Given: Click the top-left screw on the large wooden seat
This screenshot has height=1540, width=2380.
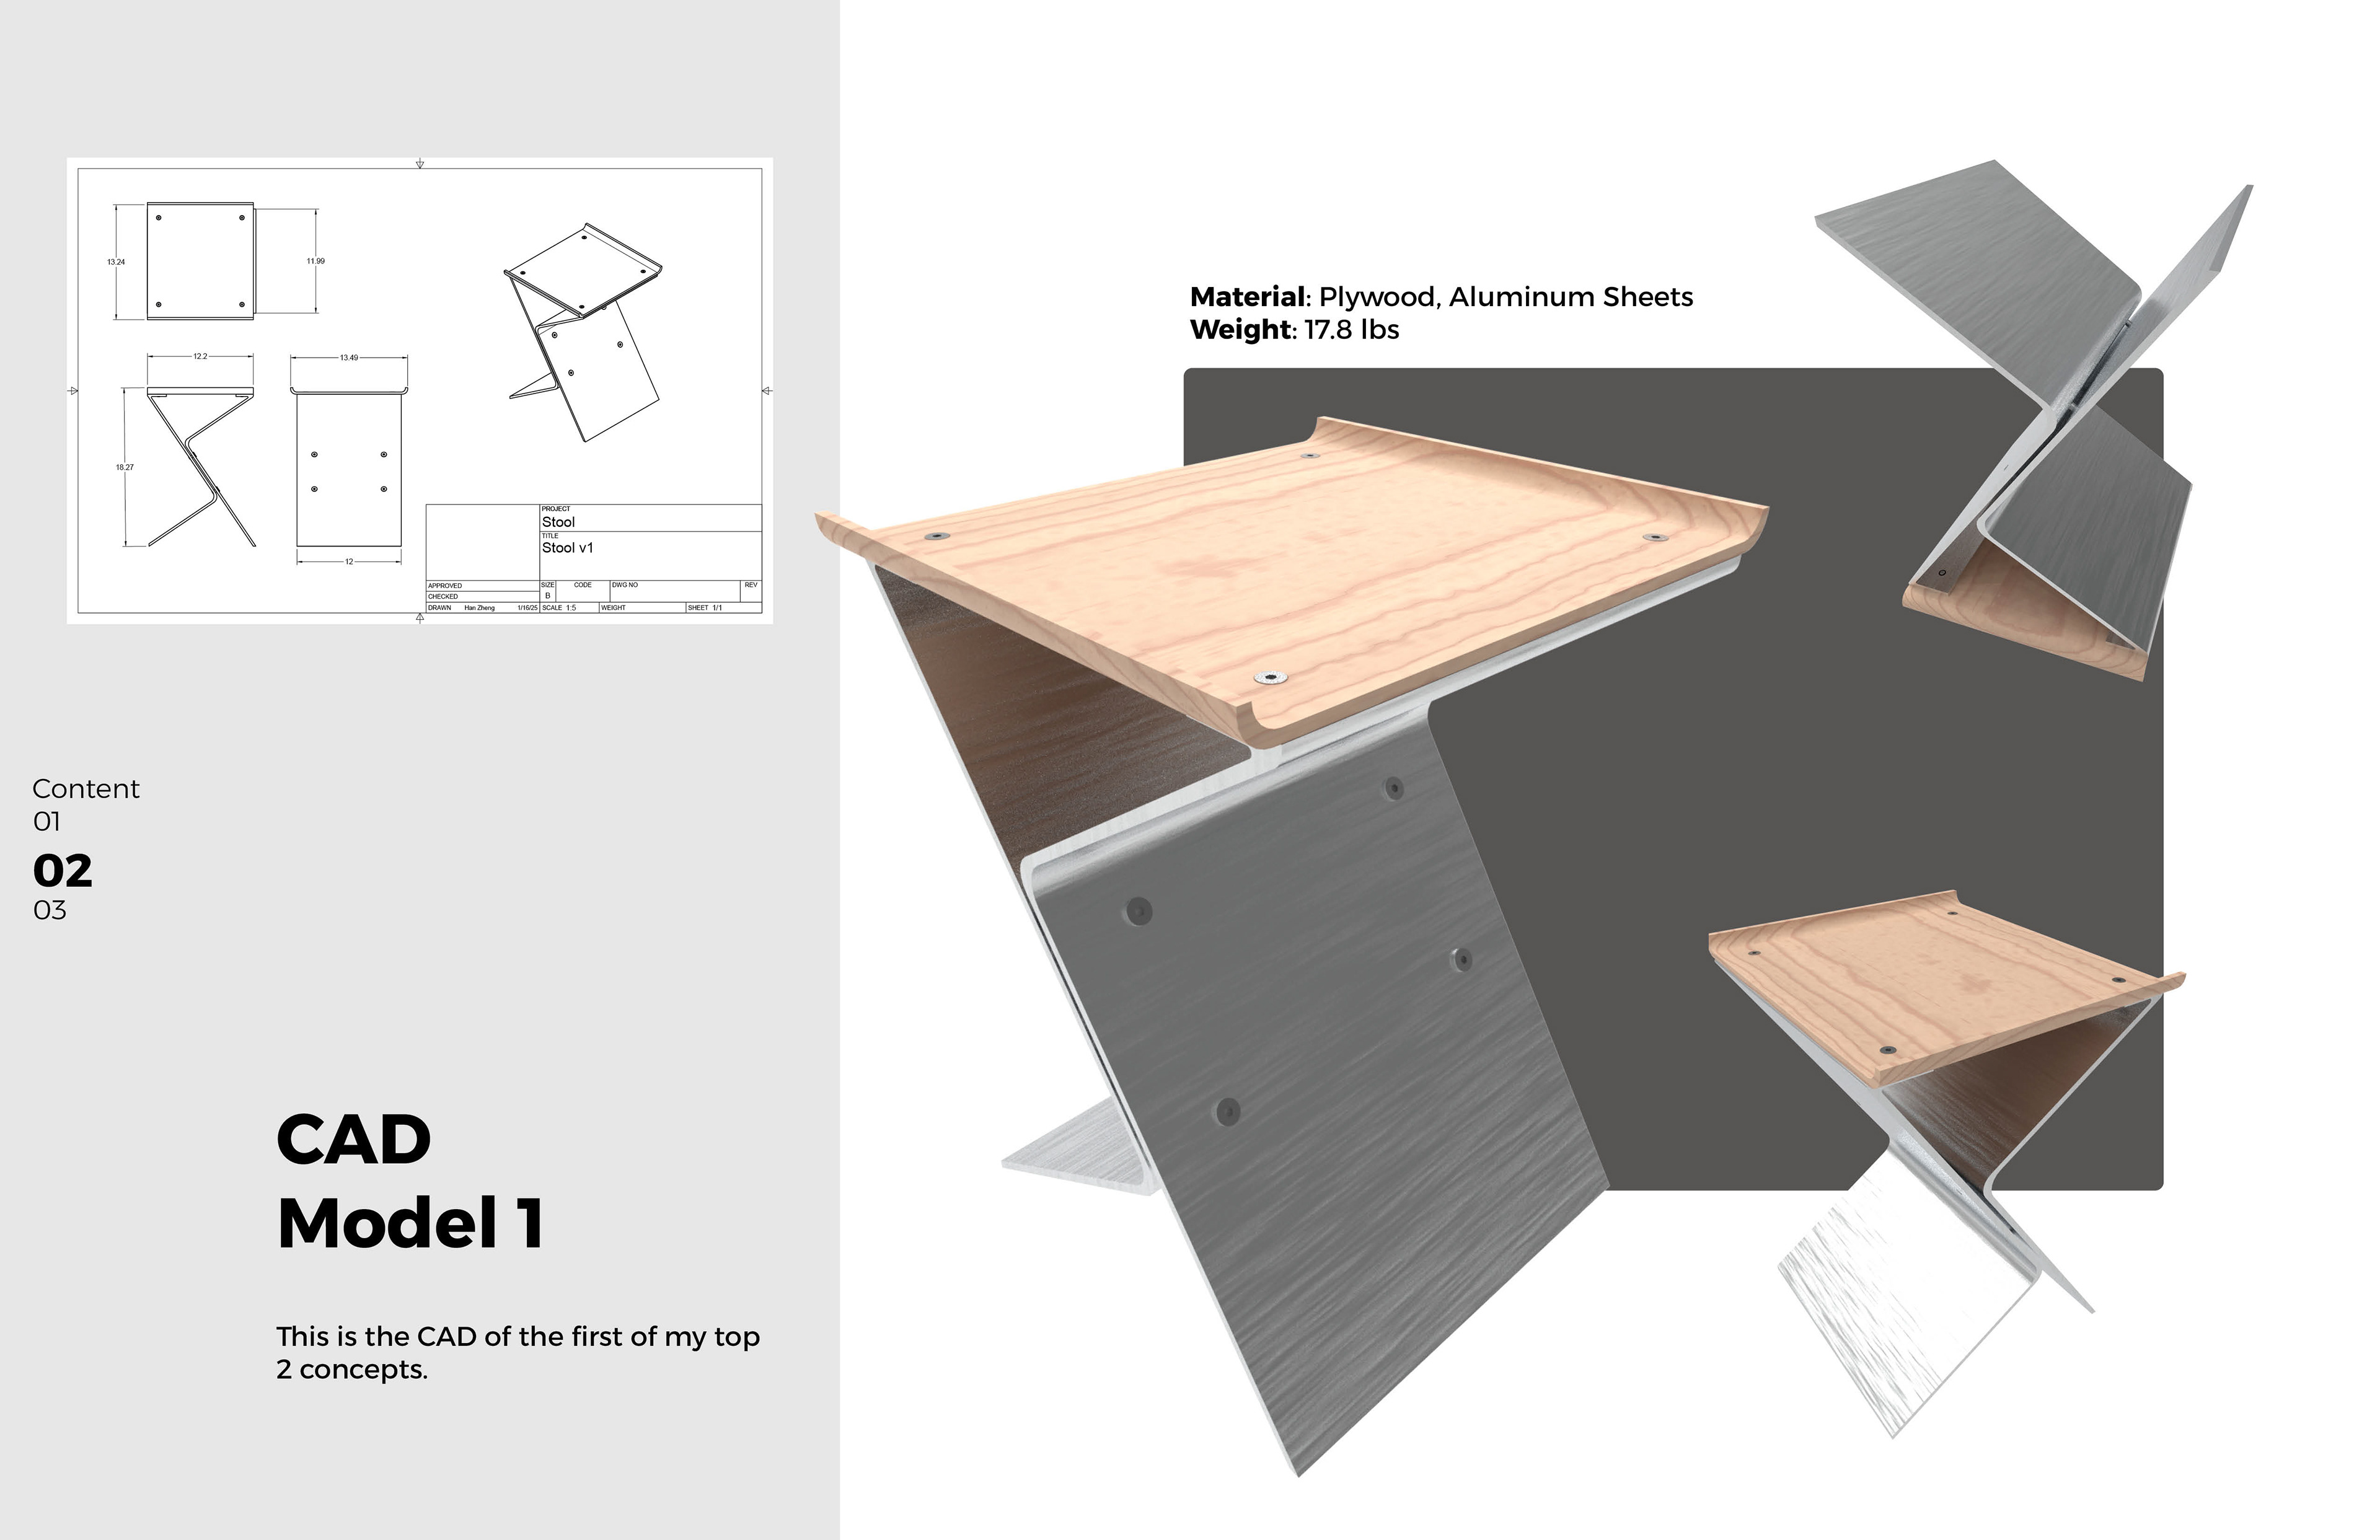Looking at the screenshot, I should 936,537.
